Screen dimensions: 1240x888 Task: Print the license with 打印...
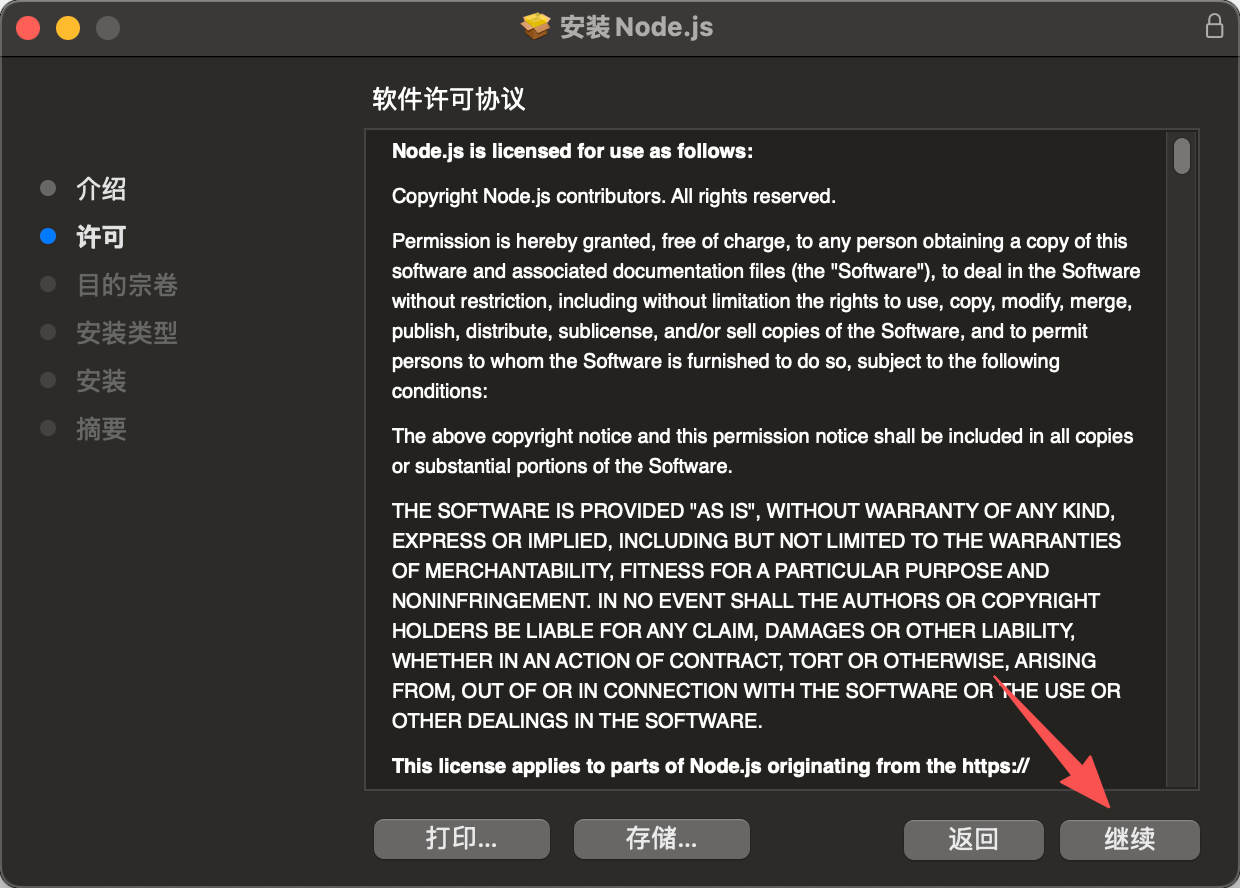(462, 839)
